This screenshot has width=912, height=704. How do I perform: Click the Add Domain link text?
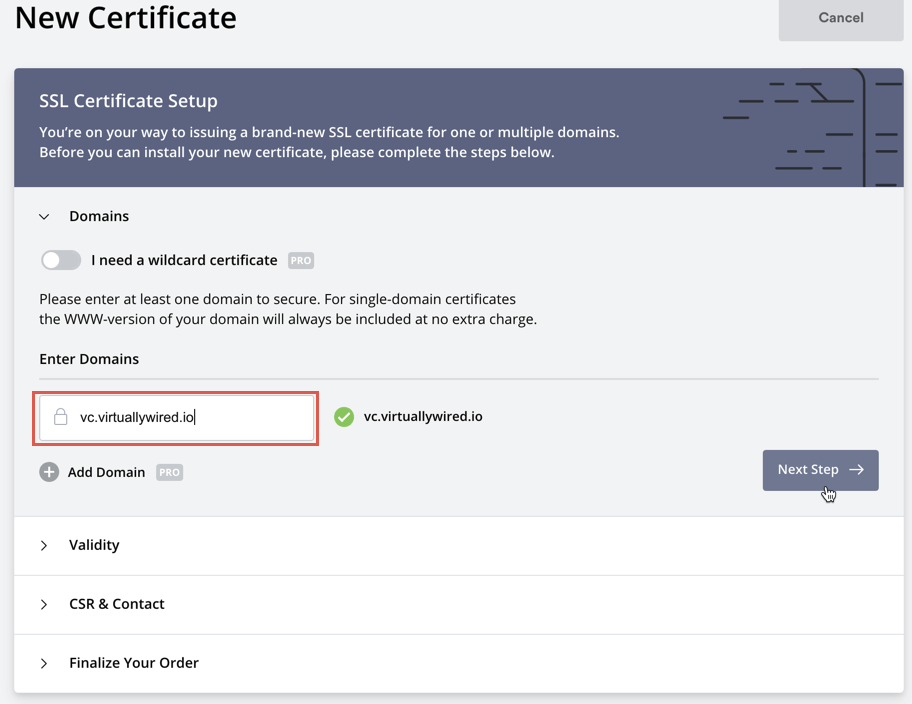[106, 472]
